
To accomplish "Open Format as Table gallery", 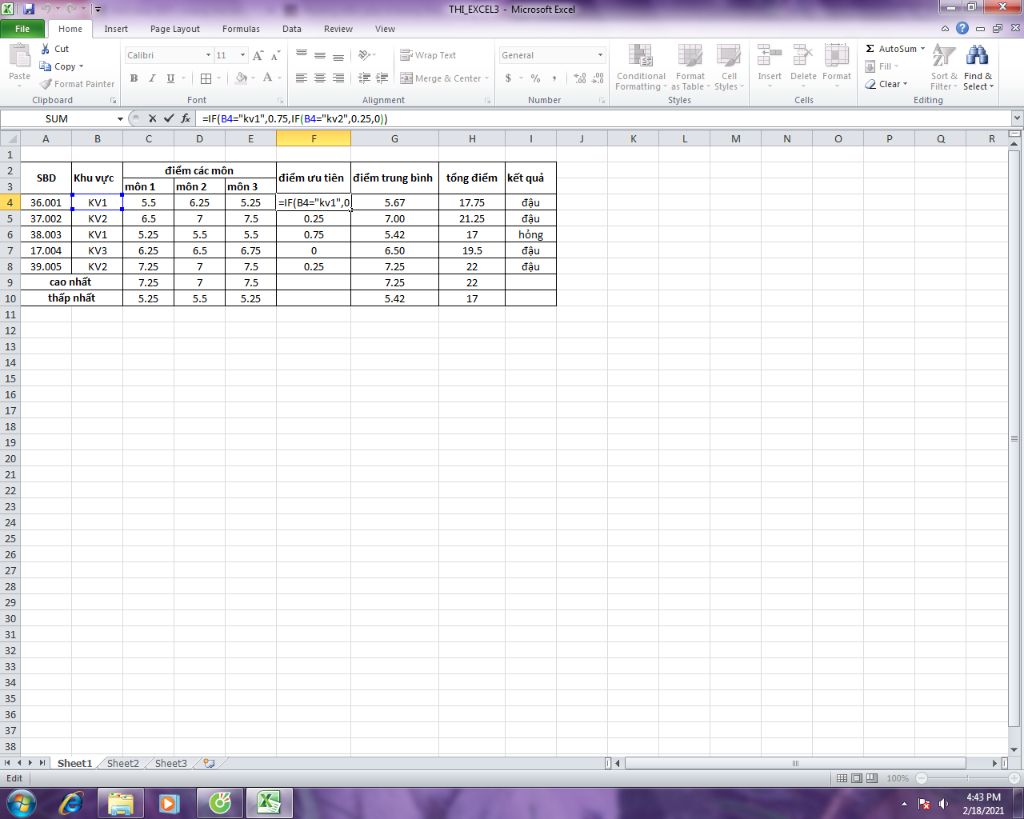I will click(x=690, y=67).
